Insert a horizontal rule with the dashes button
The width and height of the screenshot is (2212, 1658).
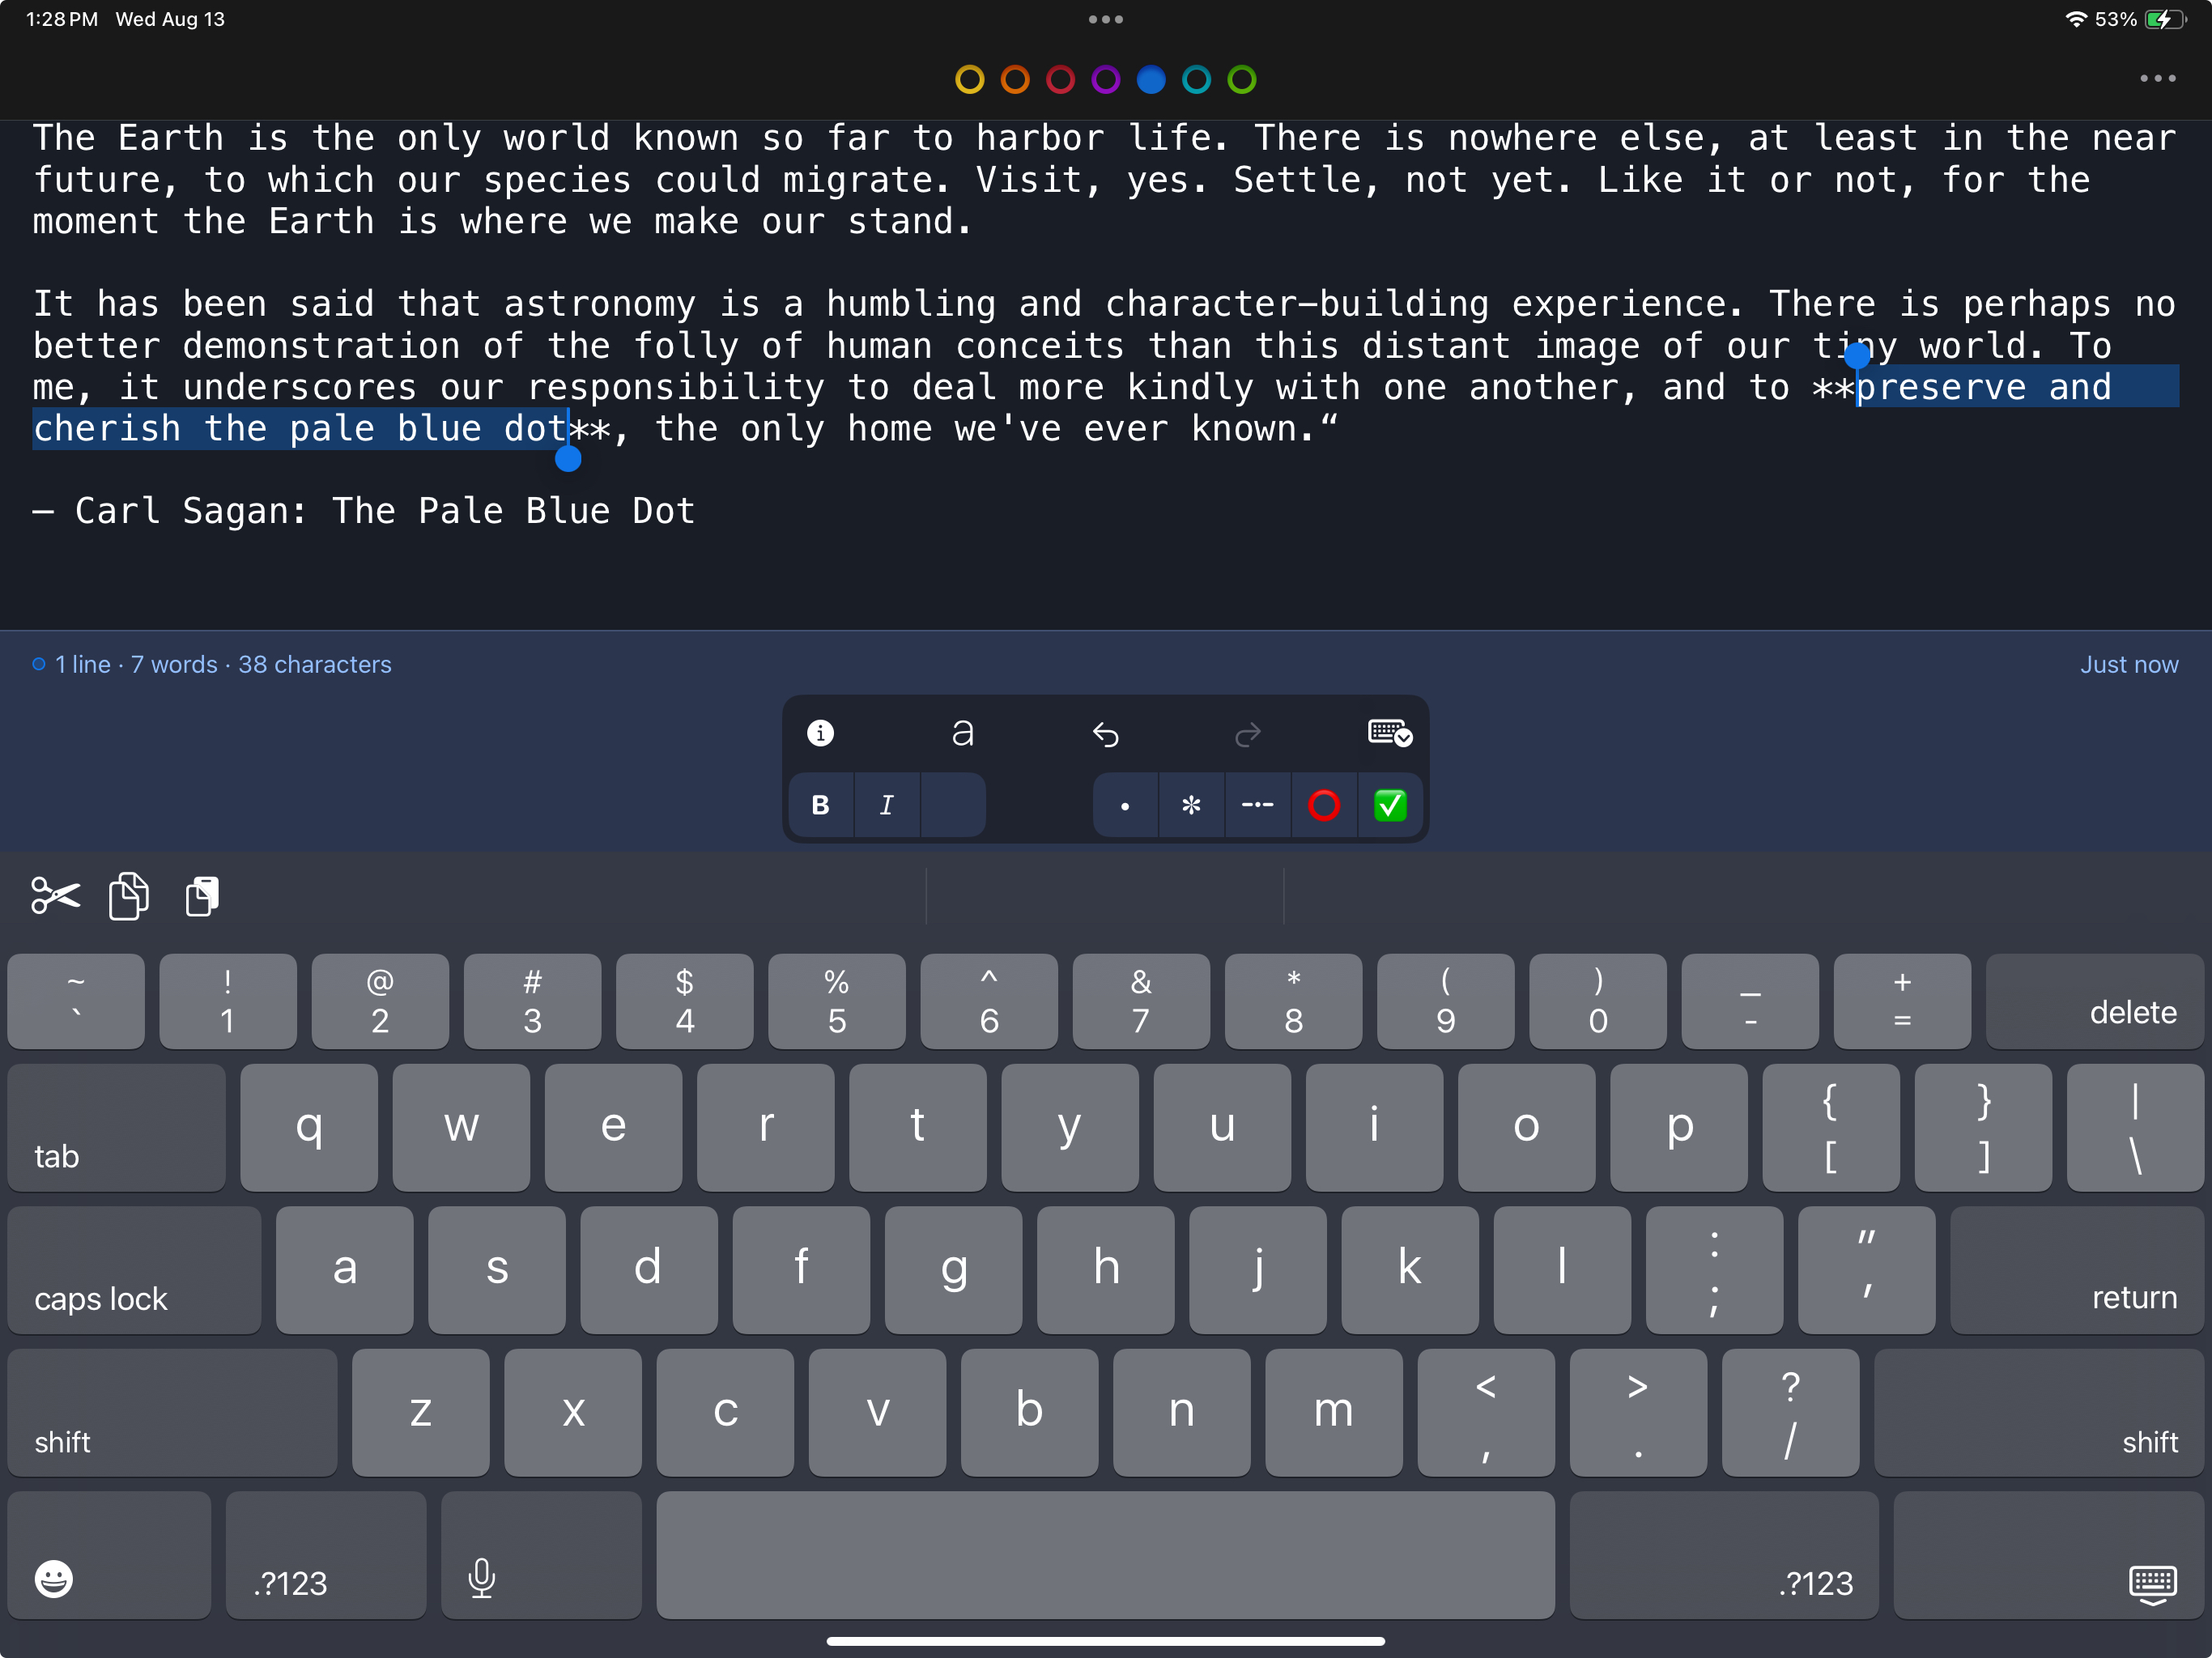[1257, 804]
